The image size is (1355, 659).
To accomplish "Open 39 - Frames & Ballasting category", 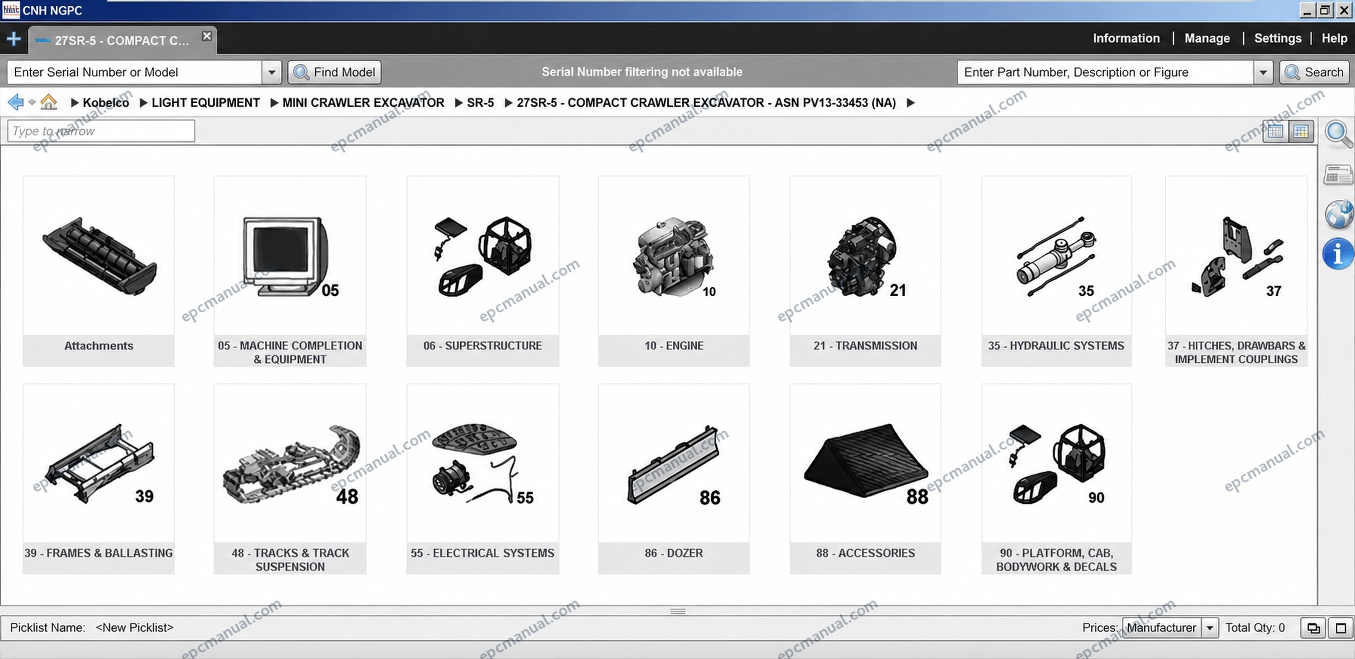I will pos(99,478).
